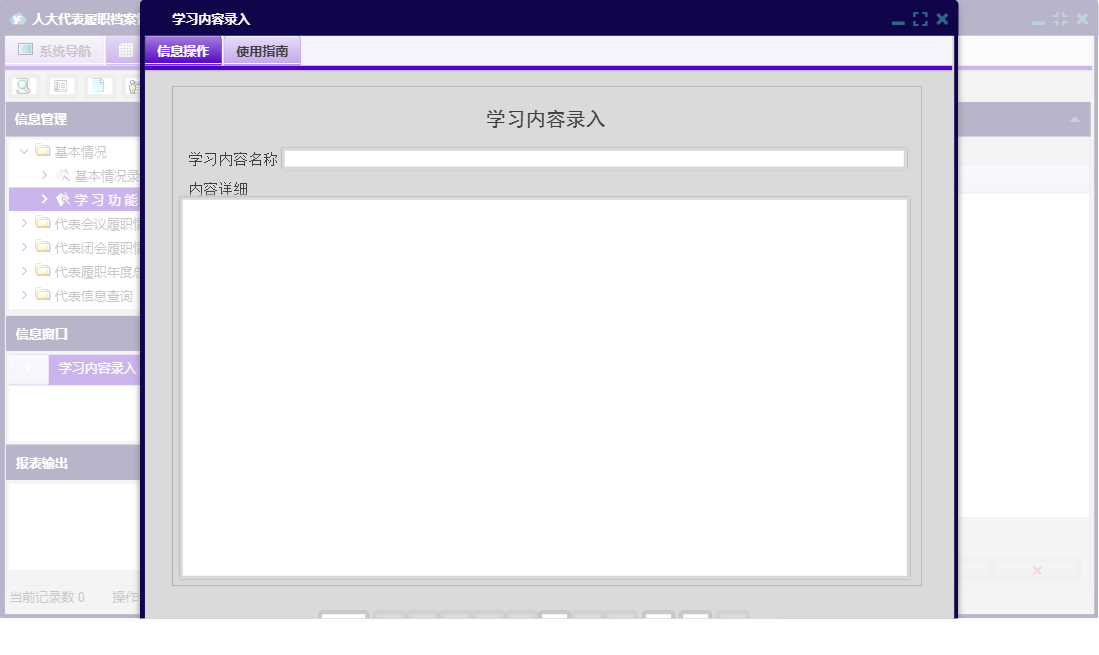Click the 代表履职年度 folder icon
This screenshot has height=655, width=1099.
[x=43, y=270]
